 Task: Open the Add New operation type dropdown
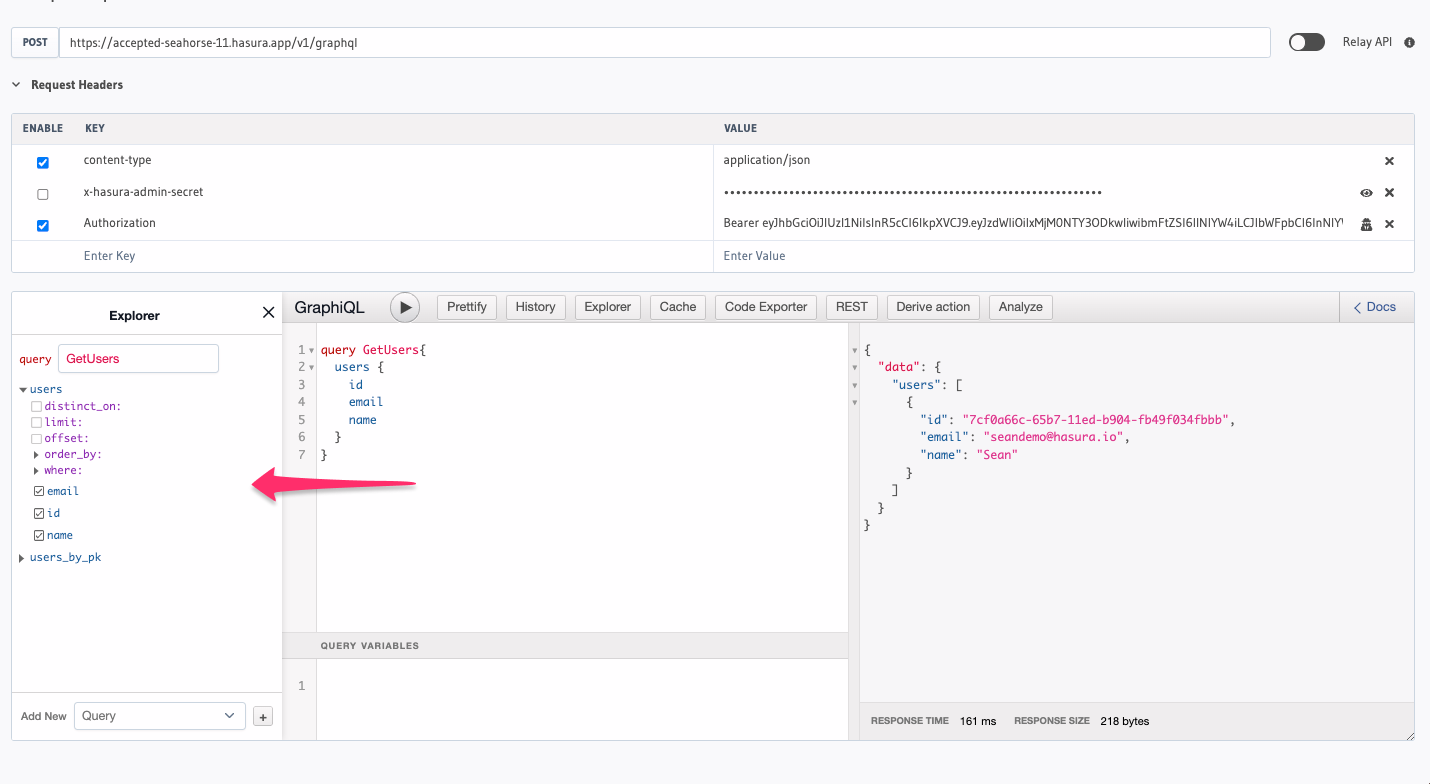(x=158, y=716)
